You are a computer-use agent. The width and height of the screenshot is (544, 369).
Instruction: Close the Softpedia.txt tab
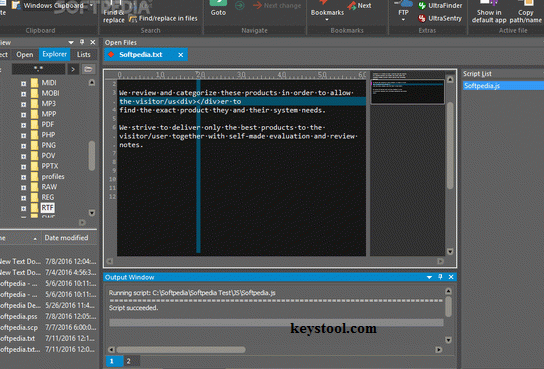(x=181, y=55)
